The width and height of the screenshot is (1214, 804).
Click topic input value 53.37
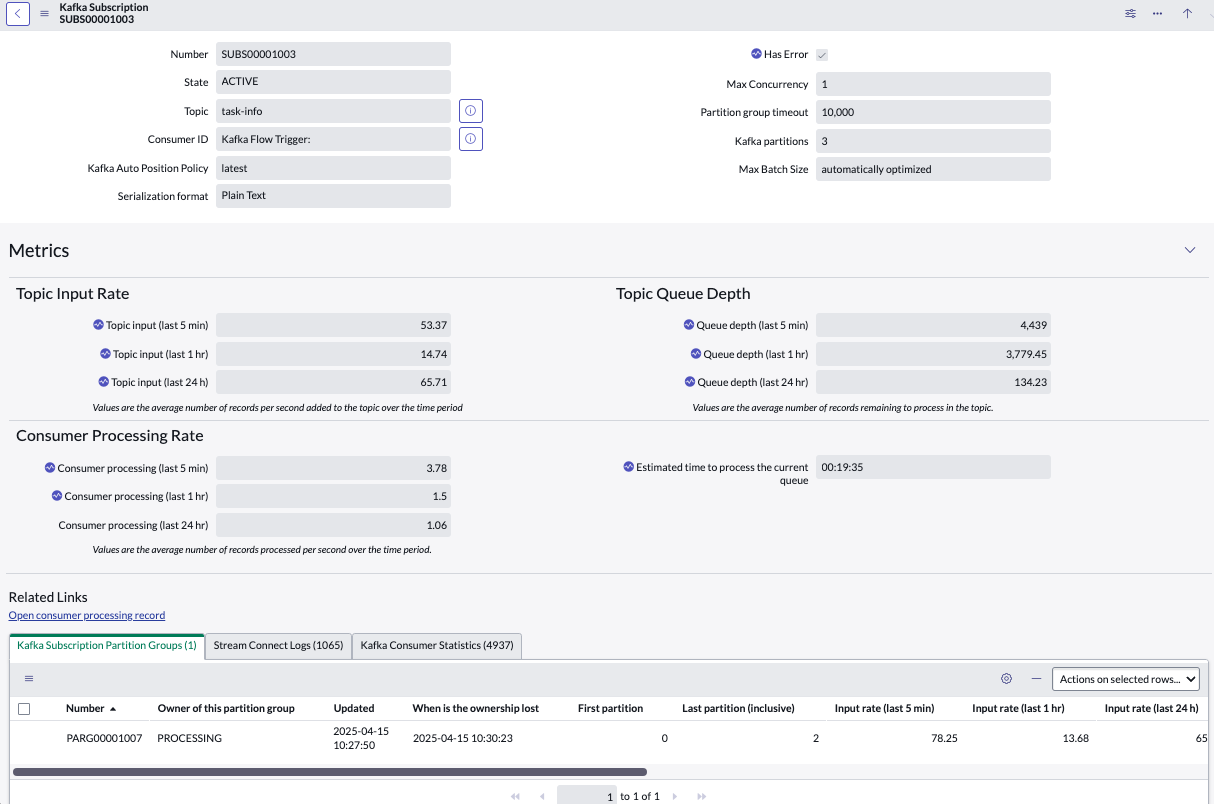[333, 325]
